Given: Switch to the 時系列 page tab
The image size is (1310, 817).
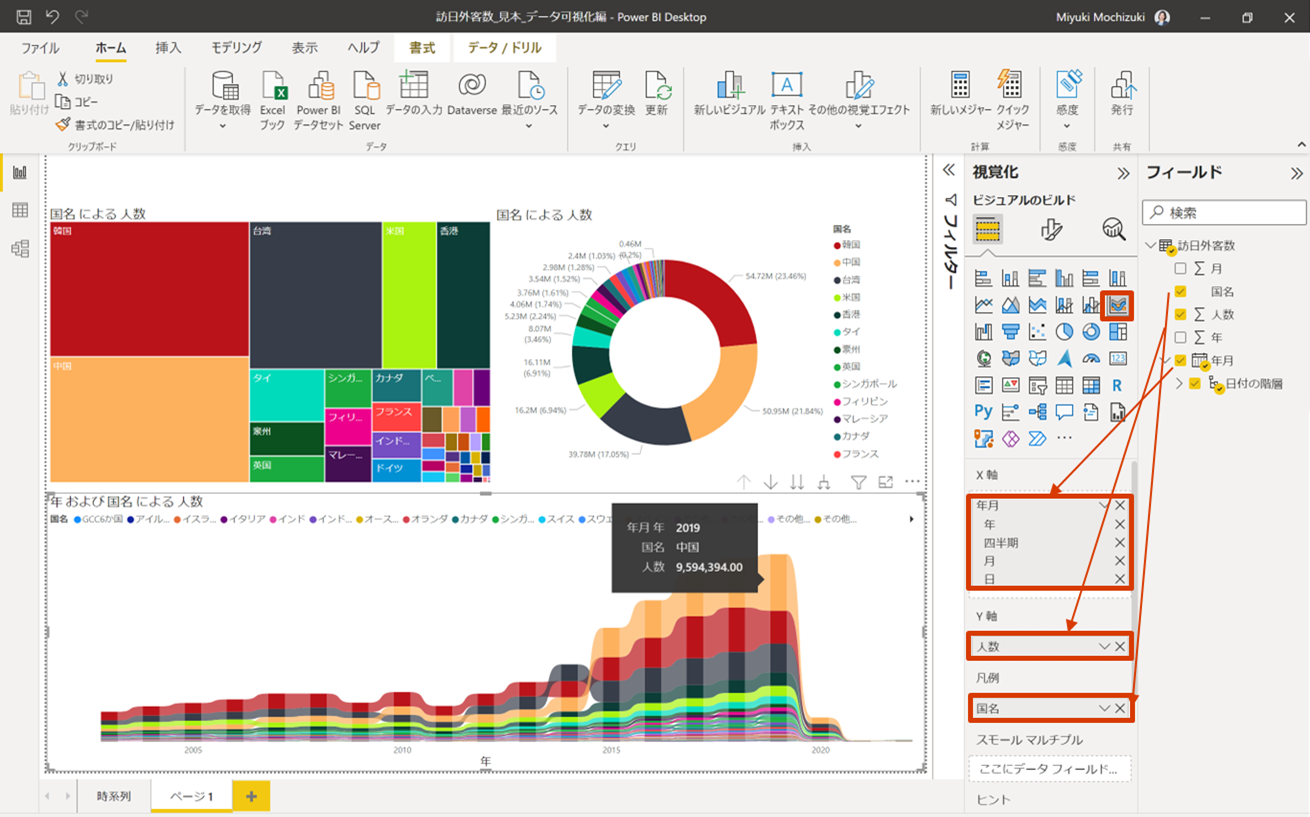Looking at the screenshot, I should (114, 797).
